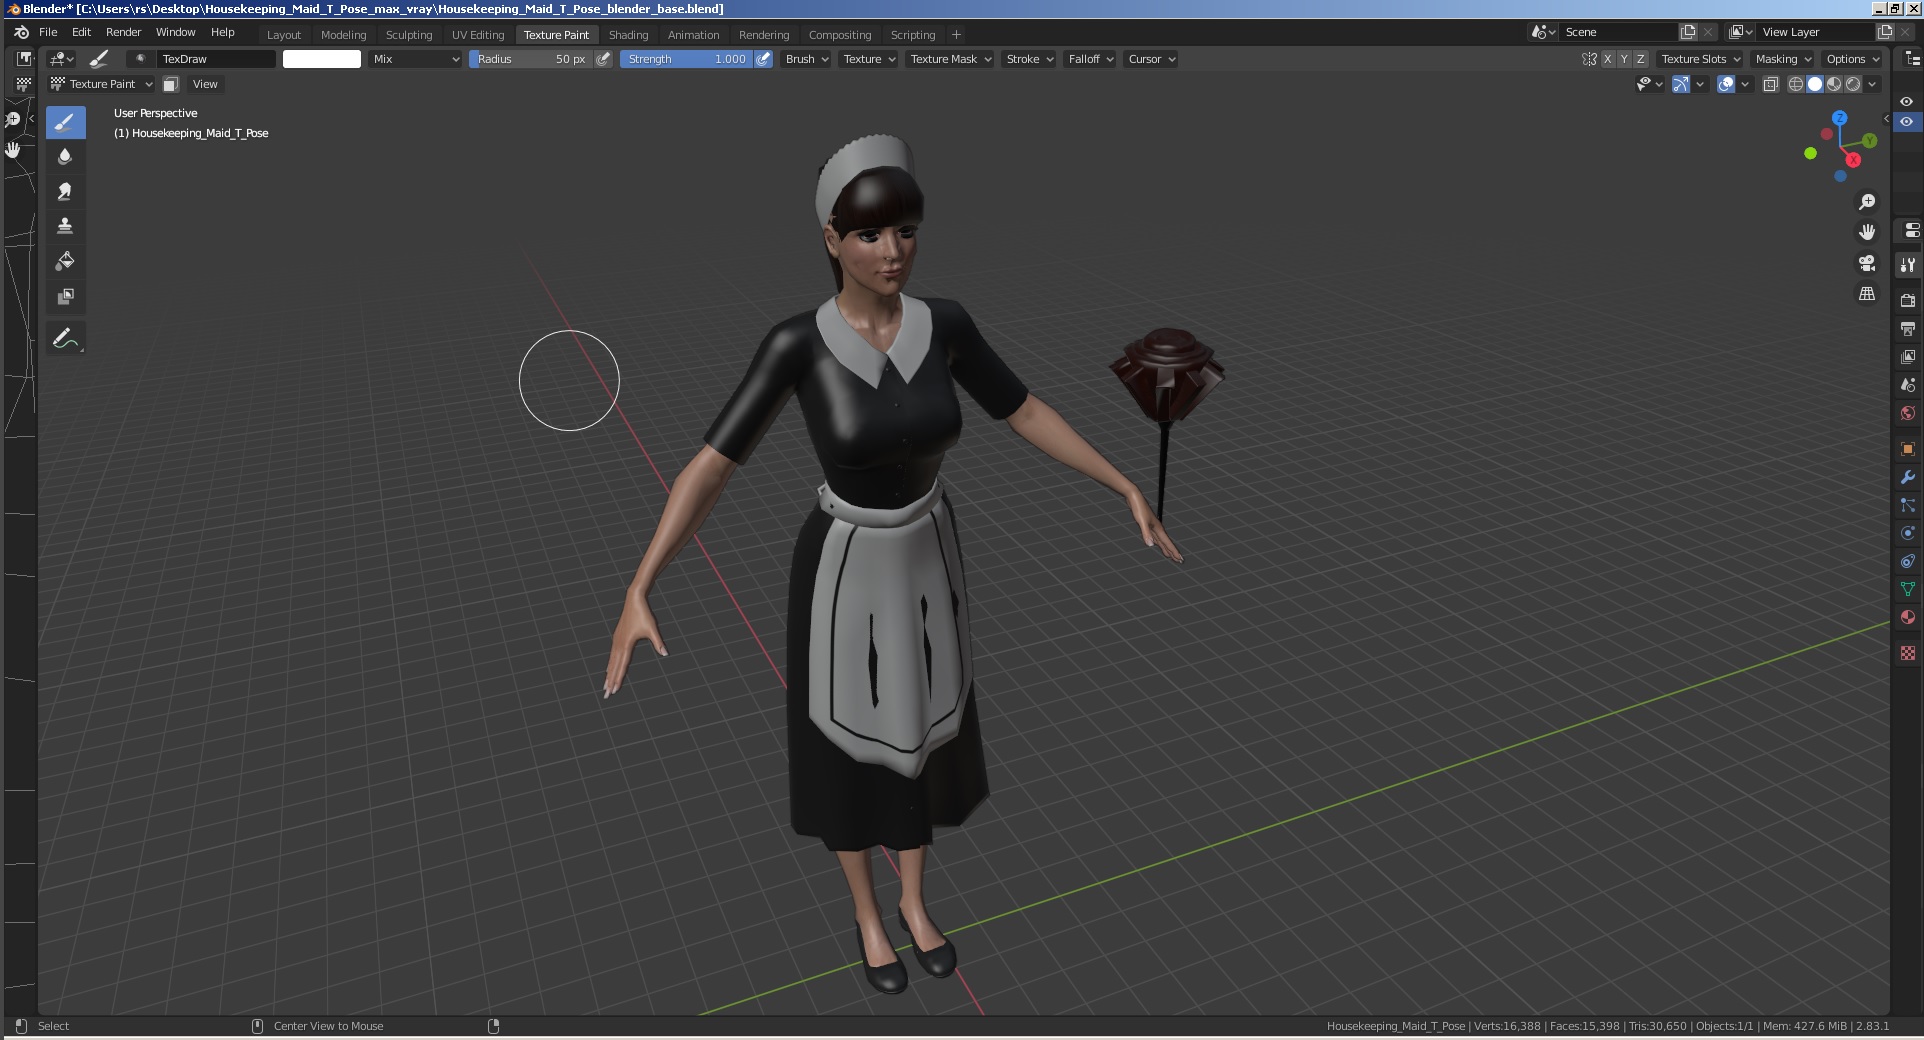The height and width of the screenshot is (1040, 1924).
Task: Select the Fill bucket tool
Action: (65, 262)
